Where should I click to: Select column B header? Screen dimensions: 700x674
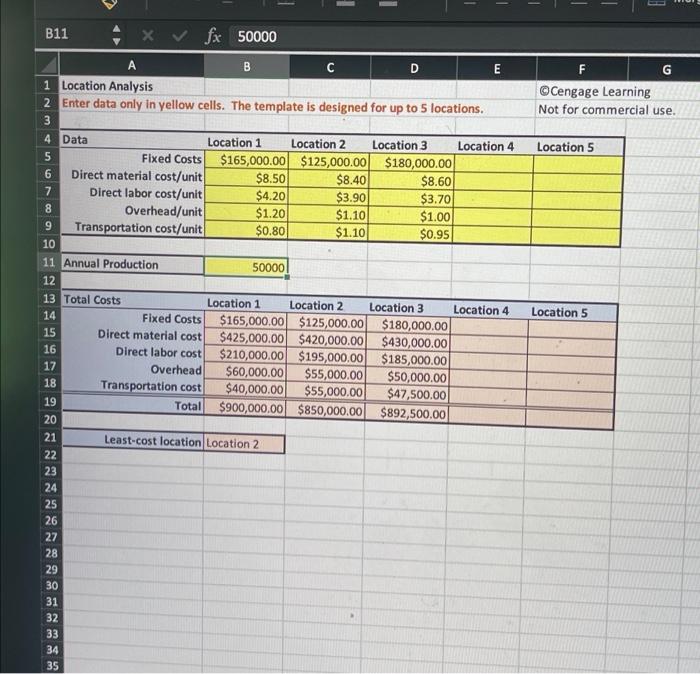click(x=247, y=67)
